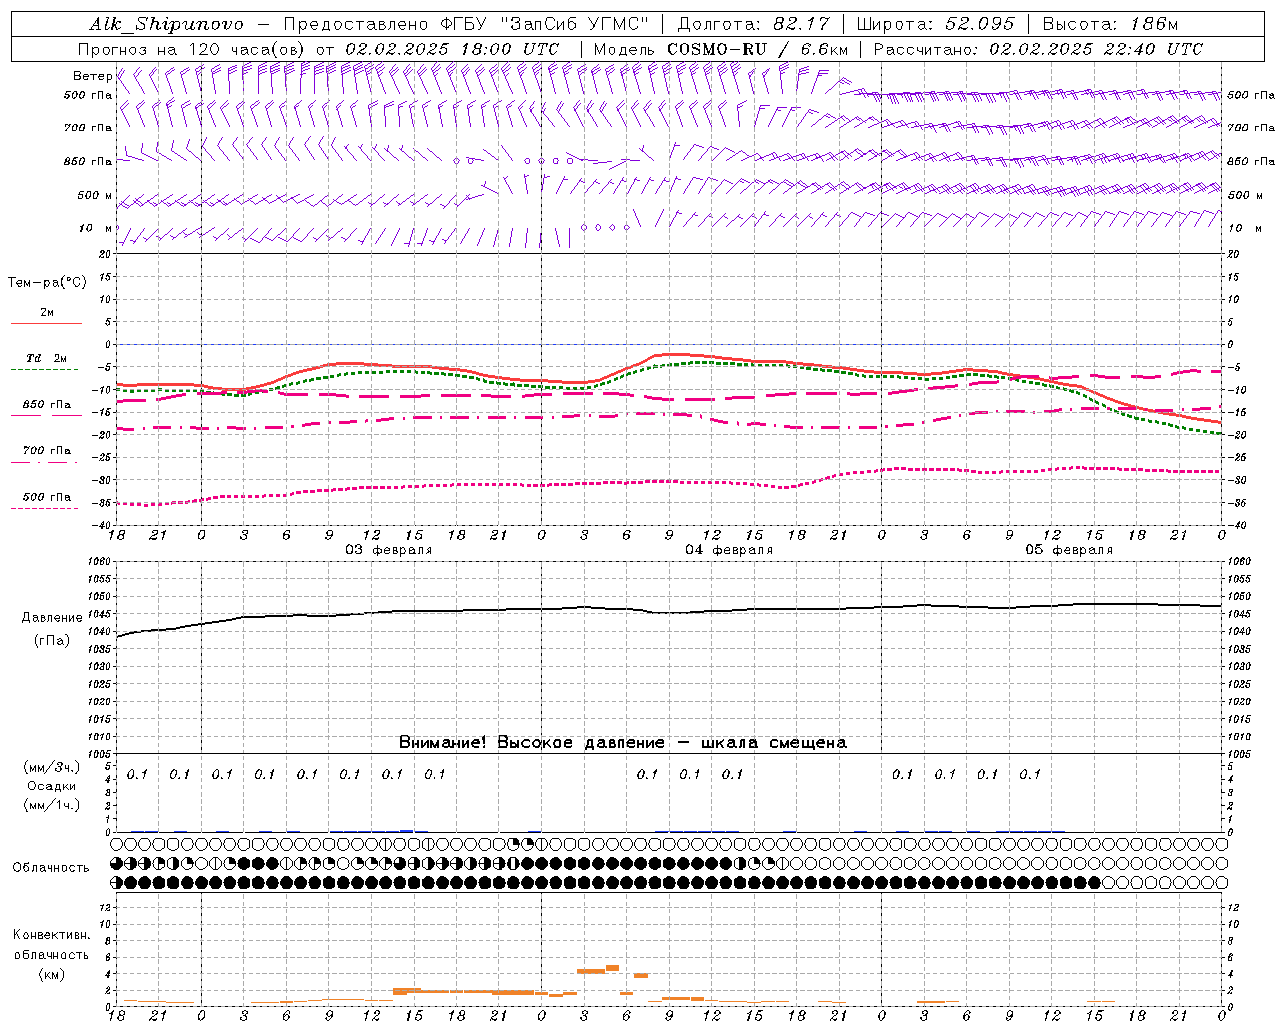Click the 'Осадки' precipitation label

point(51,786)
